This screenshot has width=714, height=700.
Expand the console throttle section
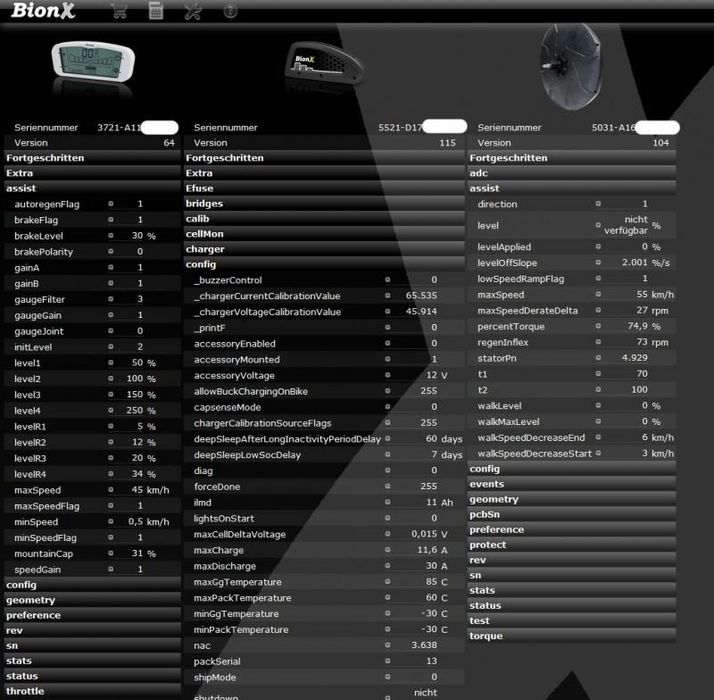pos(92,691)
